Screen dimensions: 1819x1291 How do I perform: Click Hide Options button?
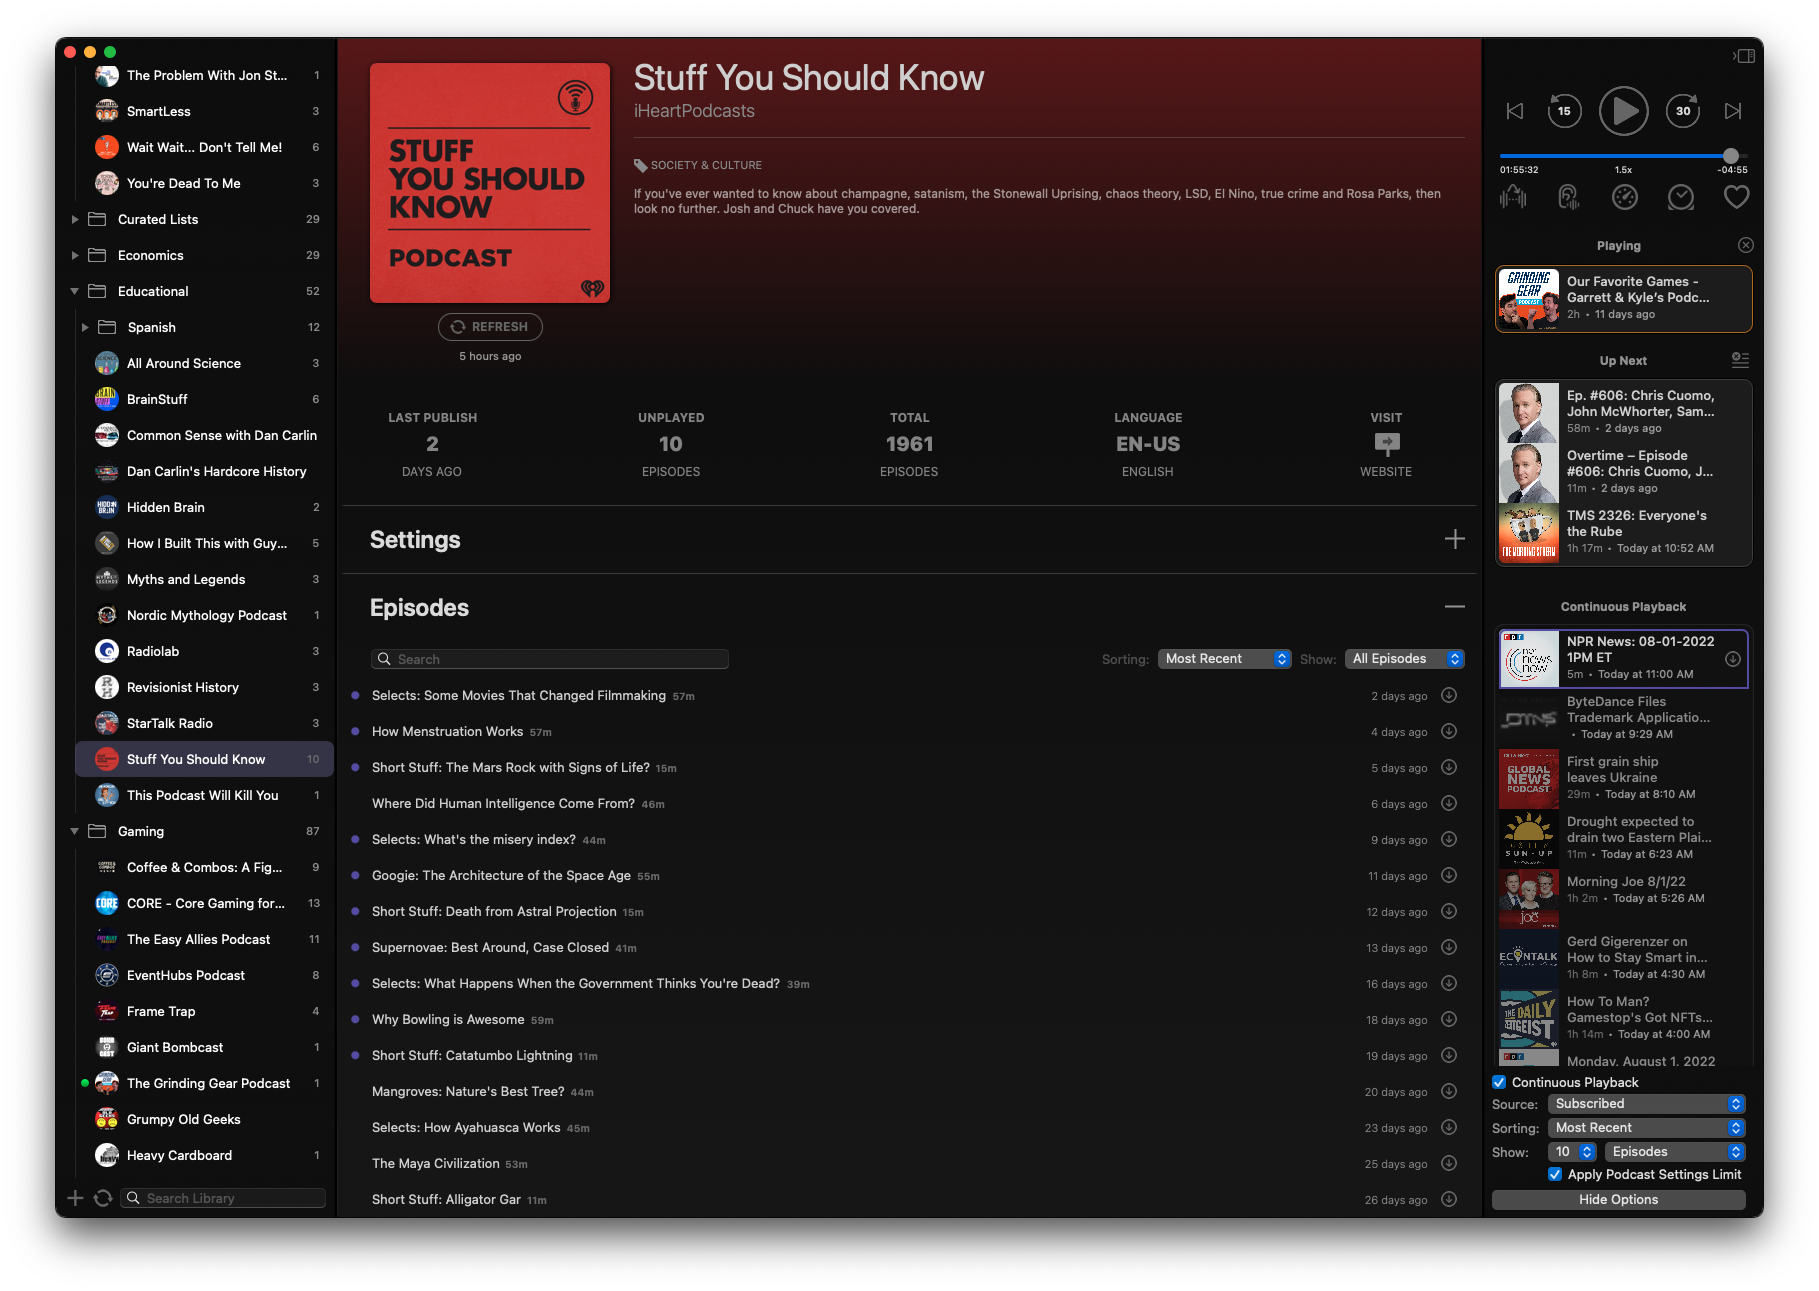click(1618, 1199)
